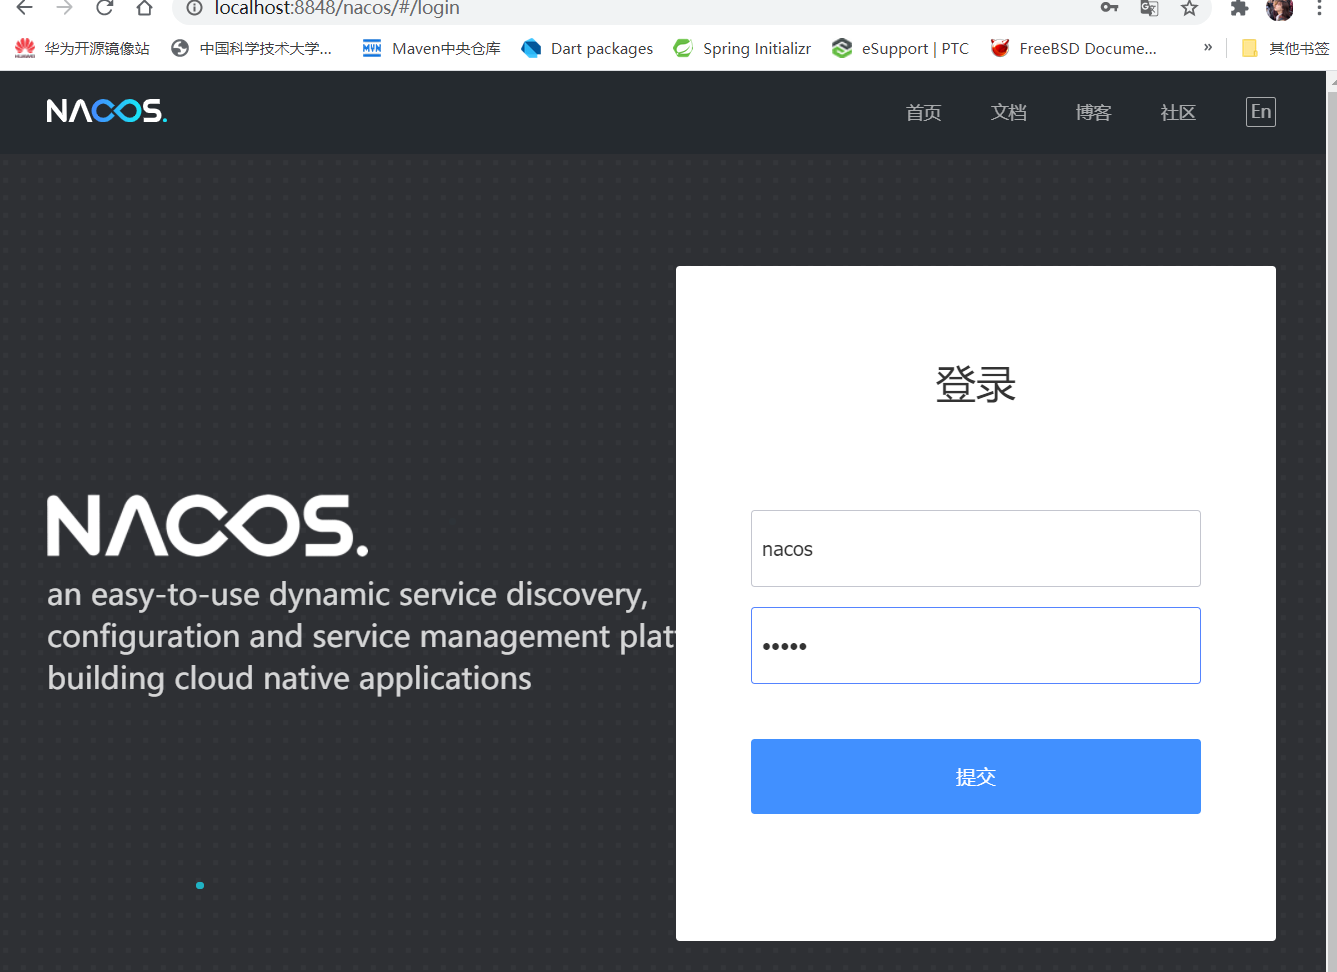Screen dimensions: 1337x972
Task: Open the 中国科学技术大学 bookmark
Action: (x=252, y=48)
